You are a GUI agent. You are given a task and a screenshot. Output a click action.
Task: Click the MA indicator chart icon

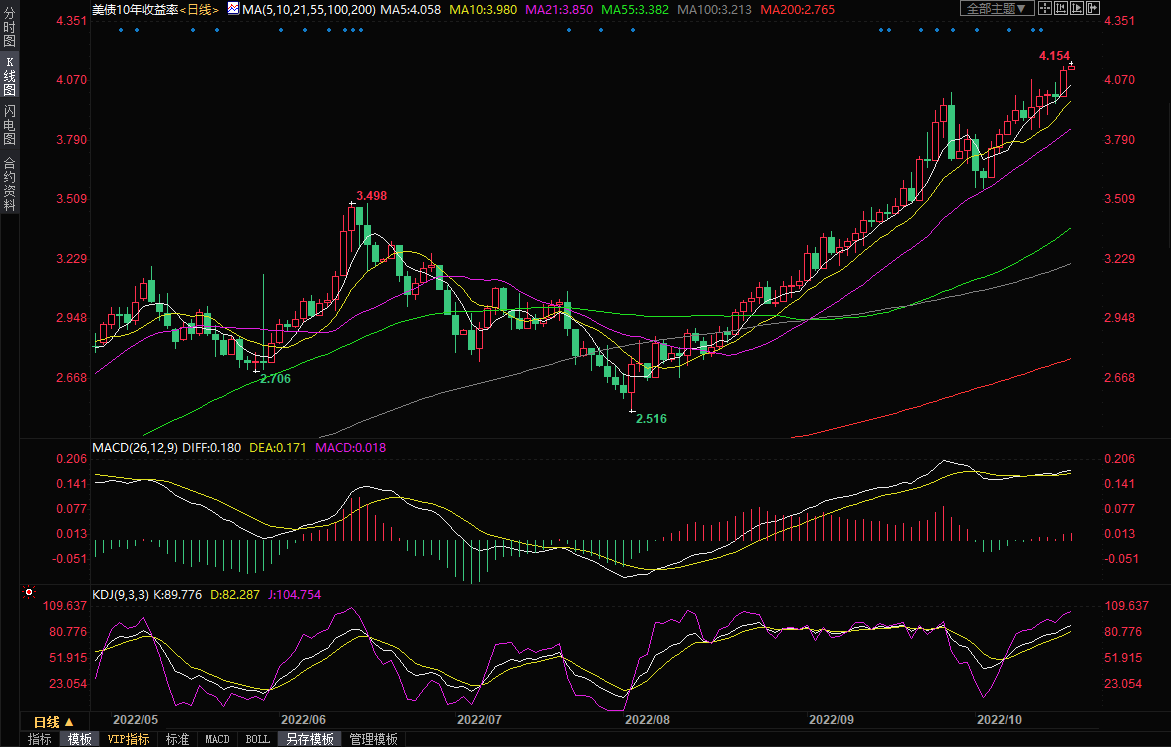233,8
